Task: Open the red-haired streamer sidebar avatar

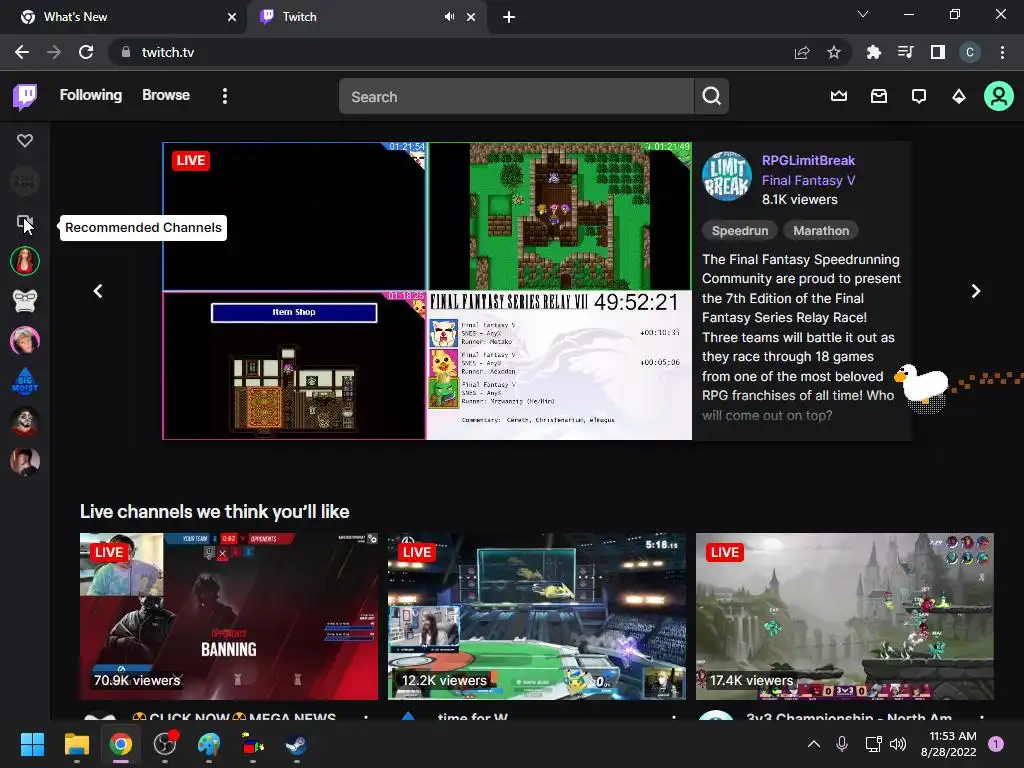Action: pos(25,261)
